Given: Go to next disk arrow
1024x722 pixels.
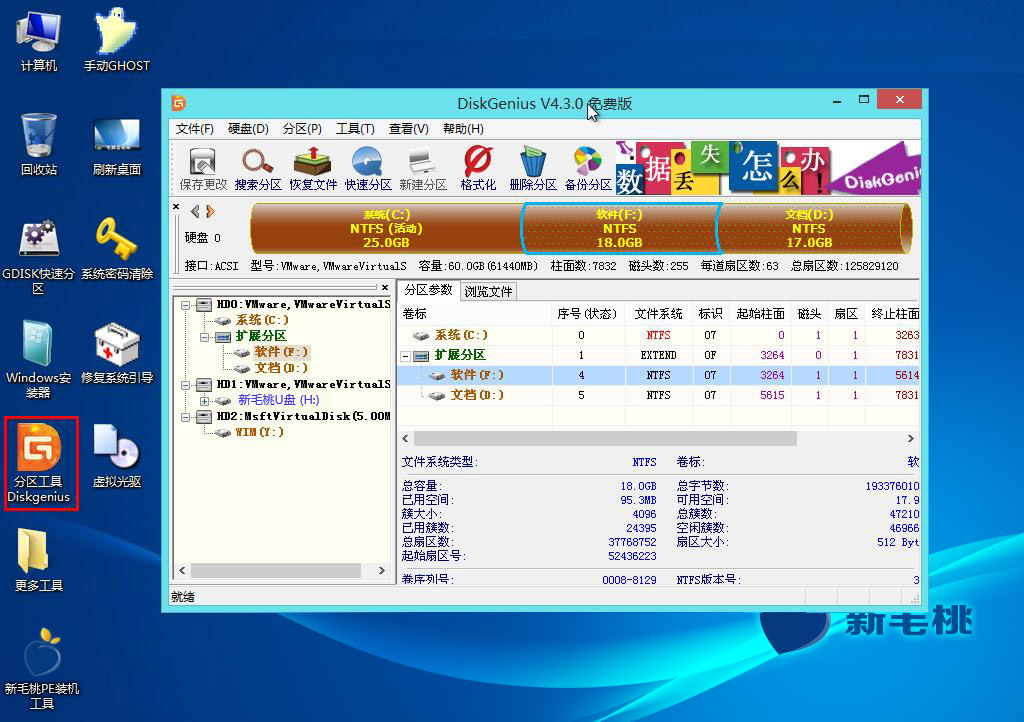Looking at the screenshot, I should (210, 212).
